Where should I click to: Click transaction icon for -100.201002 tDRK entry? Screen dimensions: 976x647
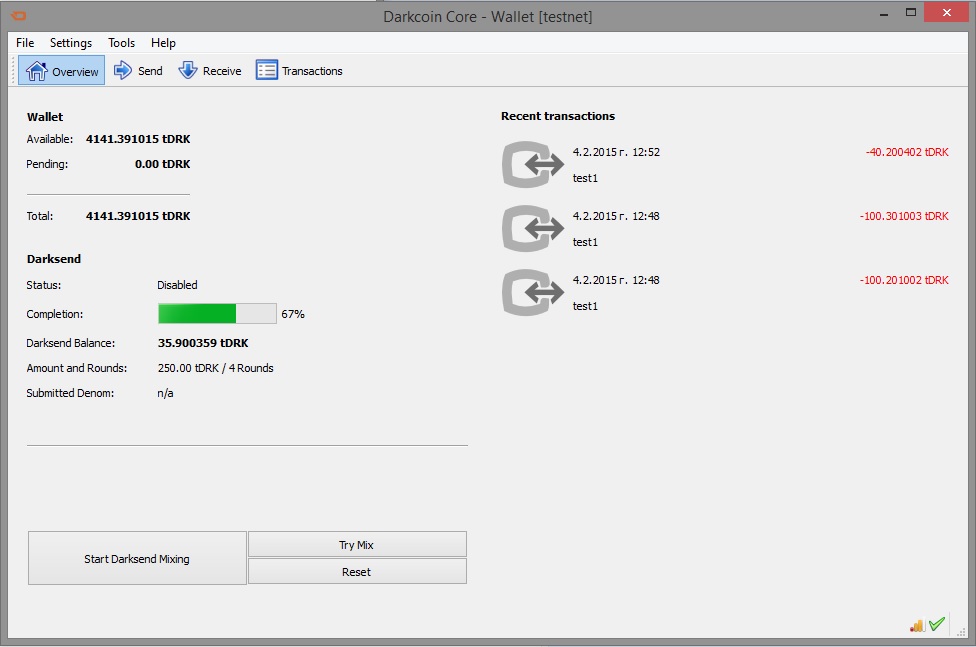[533, 293]
